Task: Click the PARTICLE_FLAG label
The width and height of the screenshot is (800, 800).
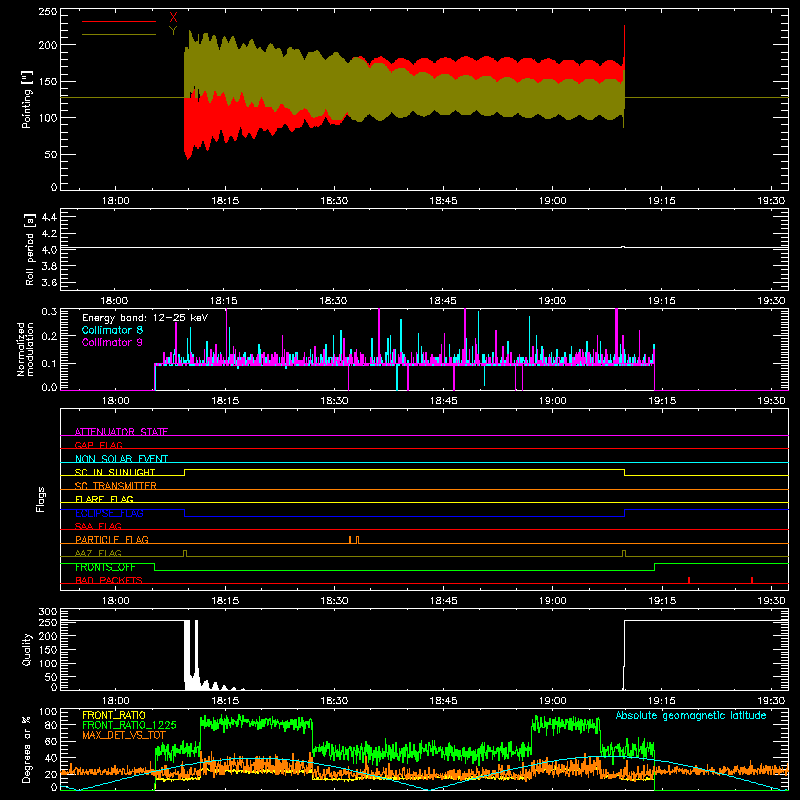Action: 112,539
